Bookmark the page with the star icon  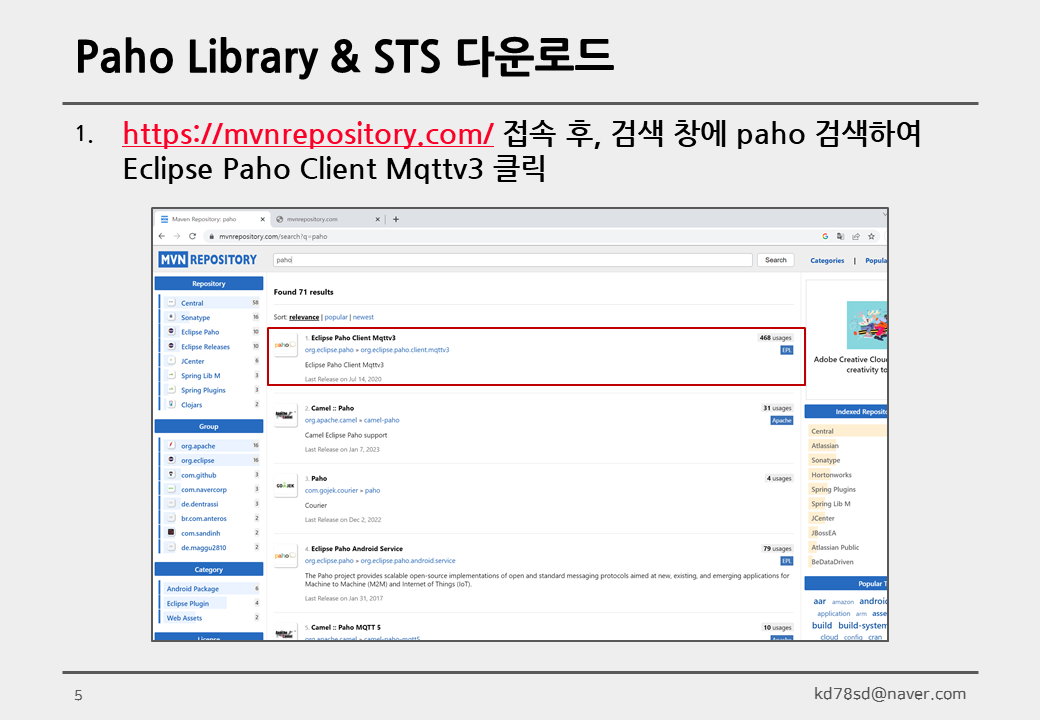click(x=872, y=236)
